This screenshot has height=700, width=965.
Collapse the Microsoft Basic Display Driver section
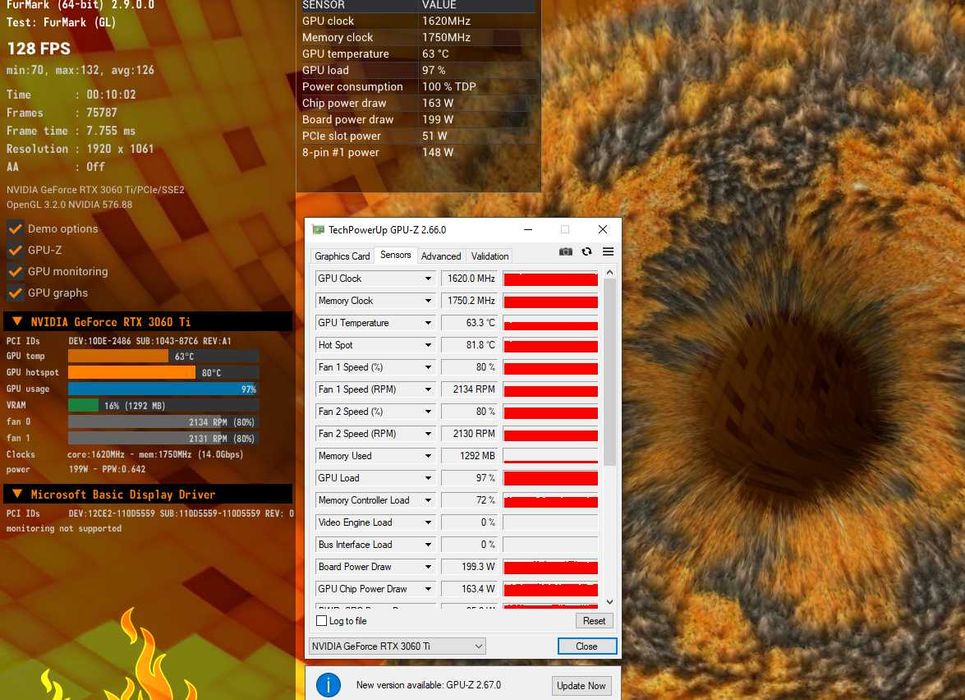(17, 494)
